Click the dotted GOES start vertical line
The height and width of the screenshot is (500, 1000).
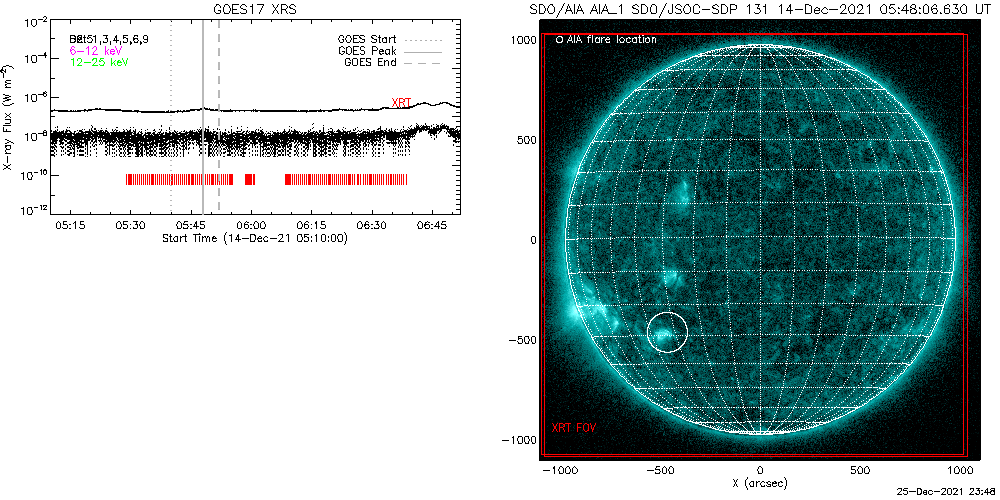(x=171, y=118)
